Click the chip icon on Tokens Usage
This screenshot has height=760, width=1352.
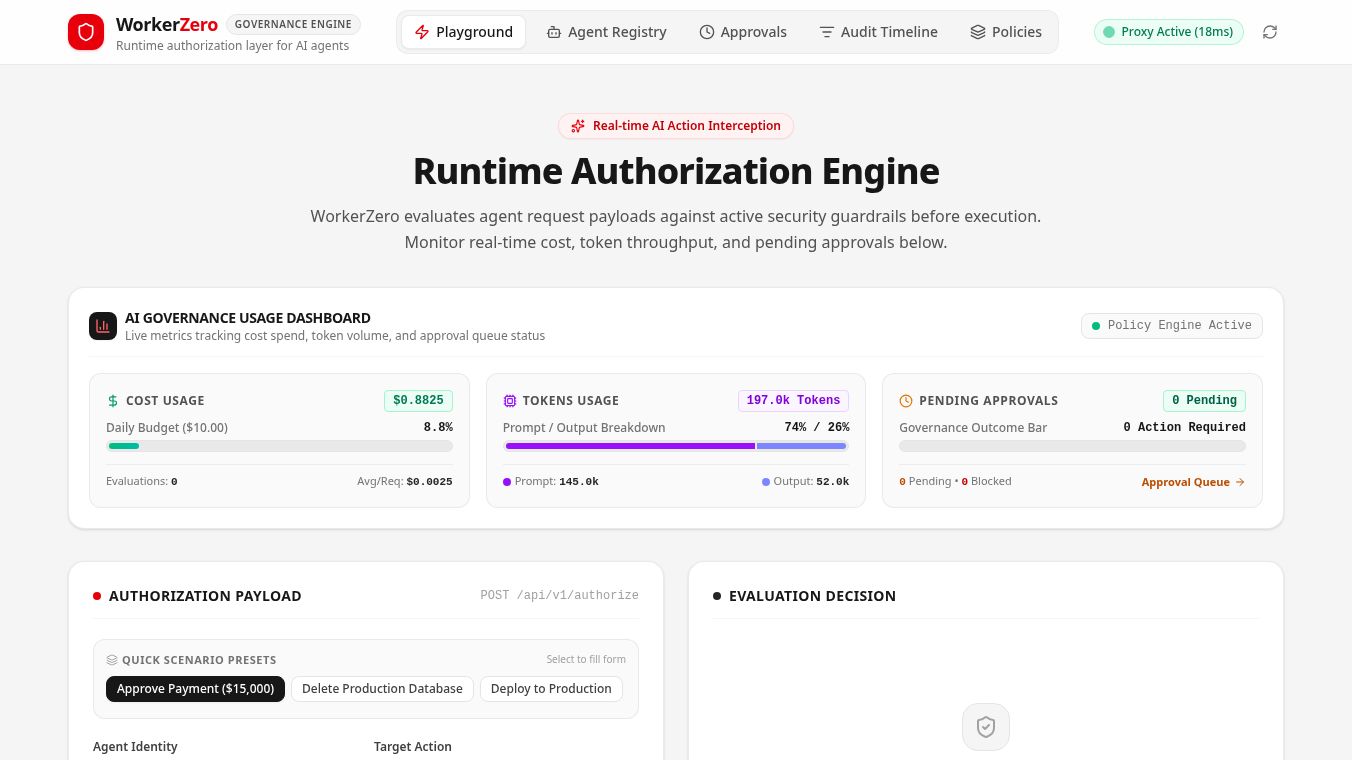tap(510, 401)
